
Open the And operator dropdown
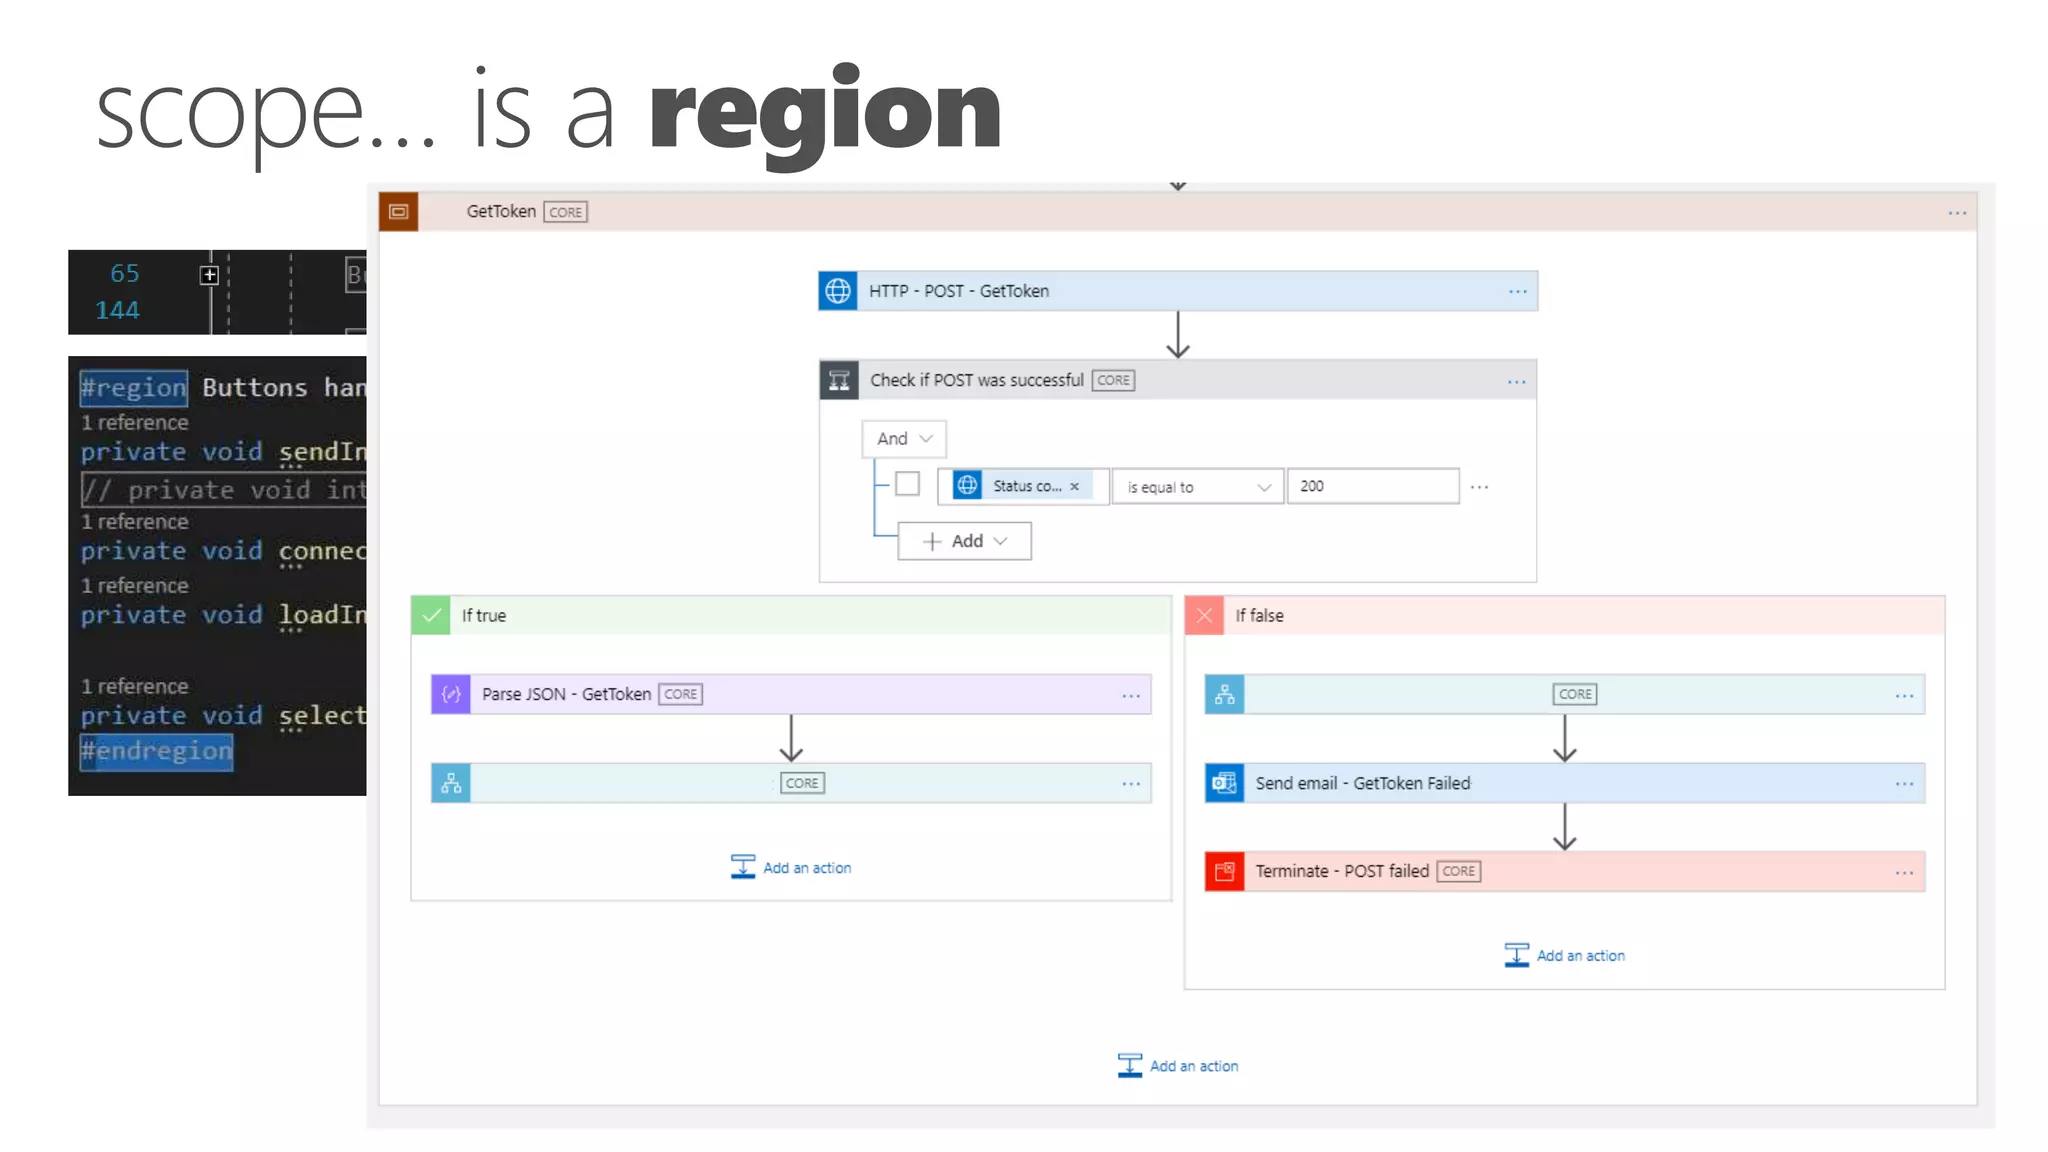904,439
